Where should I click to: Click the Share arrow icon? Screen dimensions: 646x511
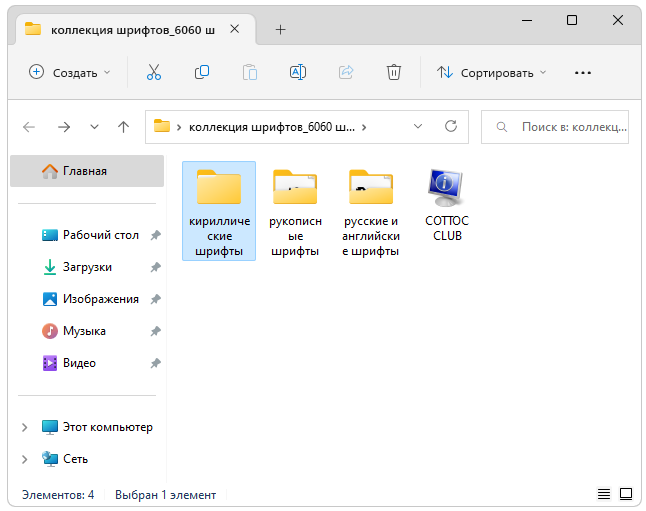coord(346,73)
